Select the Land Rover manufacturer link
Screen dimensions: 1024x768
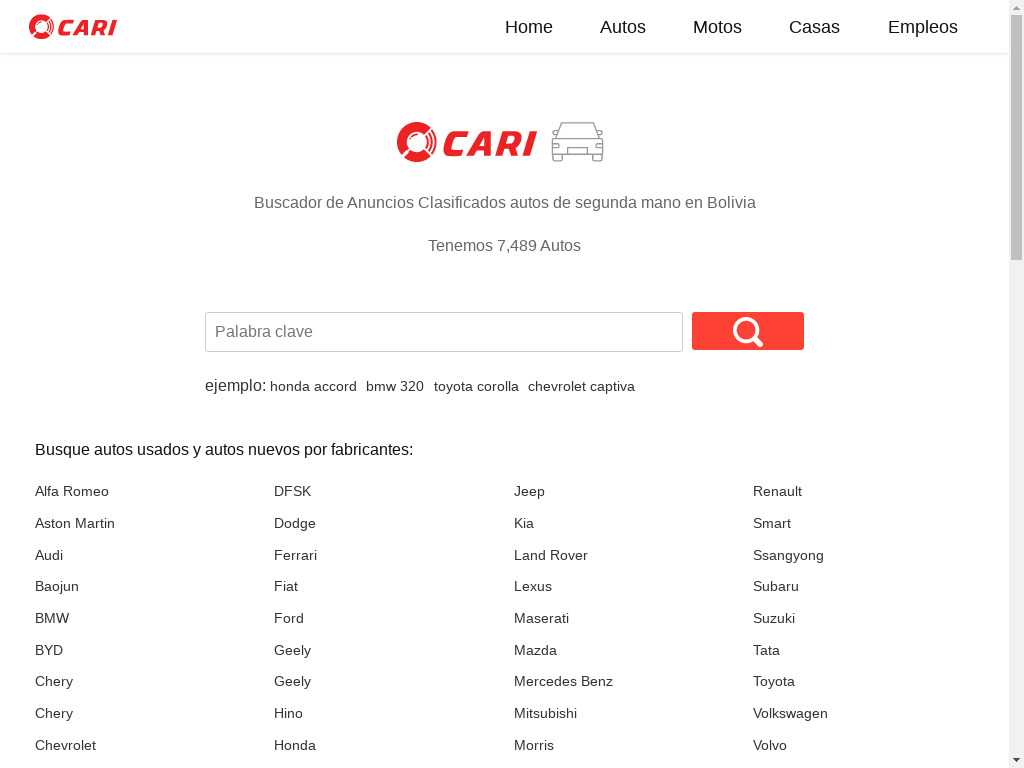pyautogui.click(x=551, y=555)
